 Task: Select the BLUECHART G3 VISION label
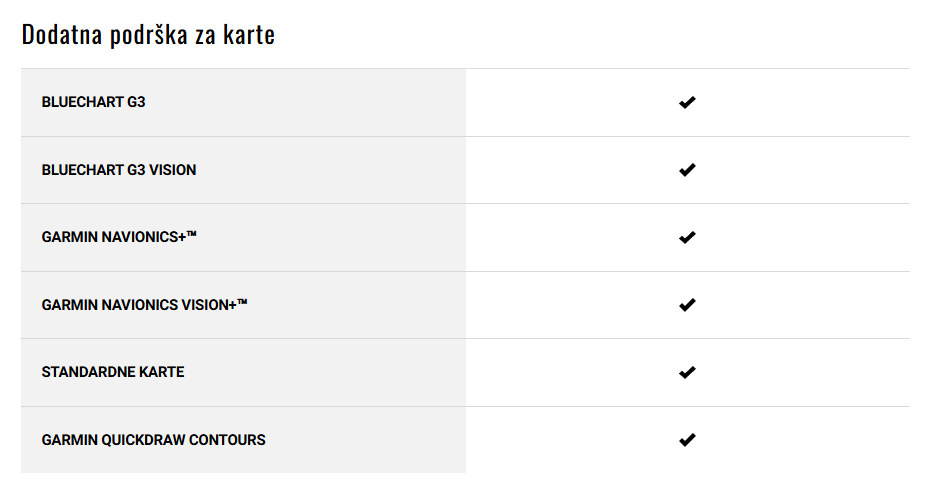[x=119, y=170]
